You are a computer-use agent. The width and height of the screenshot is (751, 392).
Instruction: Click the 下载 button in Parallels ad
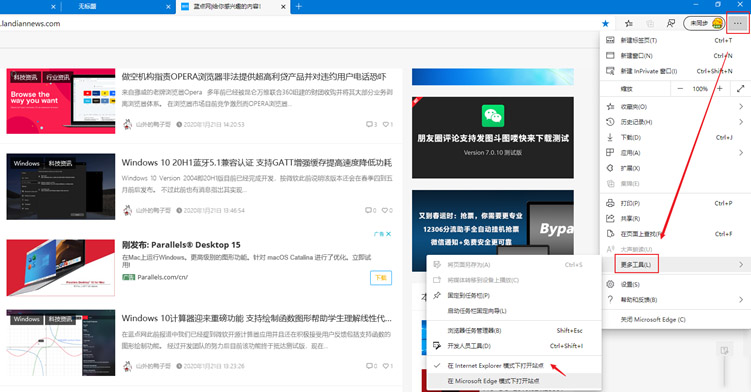coord(381,278)
